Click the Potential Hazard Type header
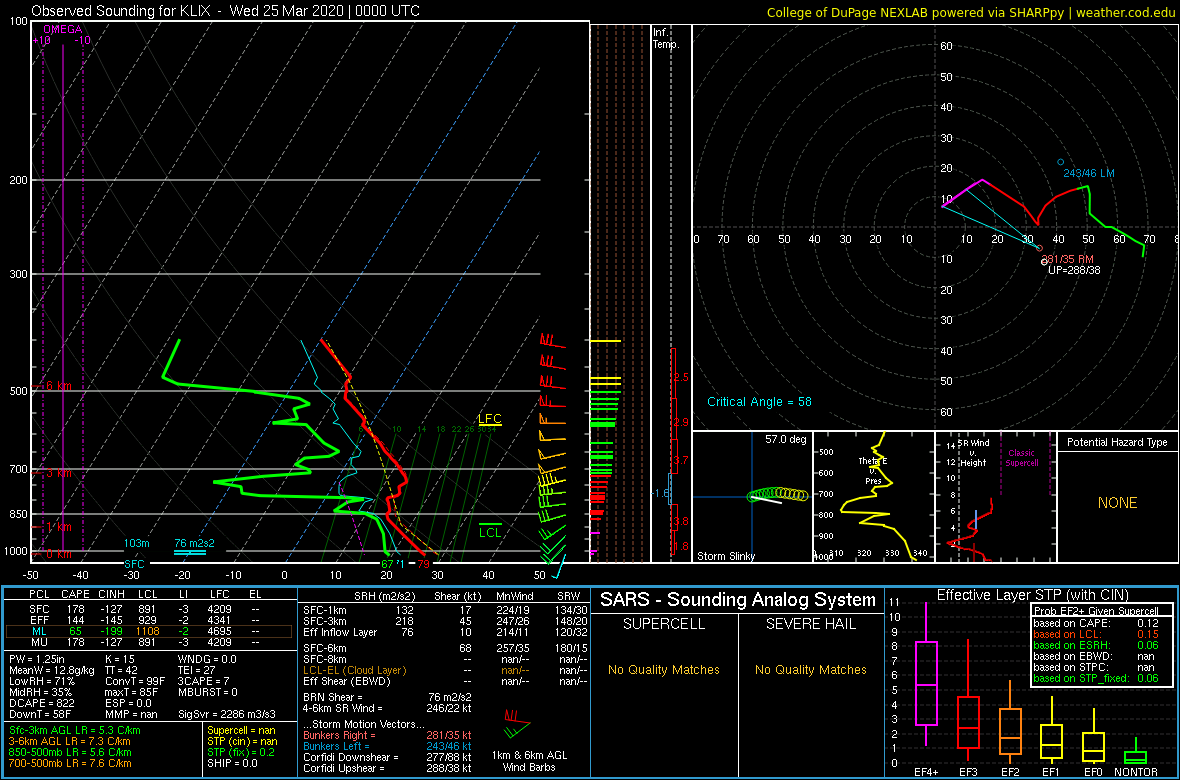The height and width of the screenshot is (780, 1180). pos(1118,442)
